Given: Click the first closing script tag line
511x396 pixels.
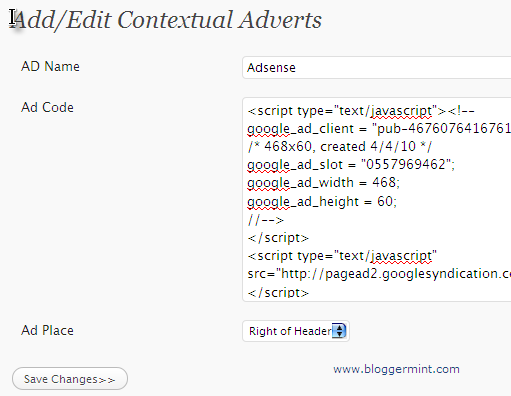Looking at the screenshot, I should tap(278, 238).
